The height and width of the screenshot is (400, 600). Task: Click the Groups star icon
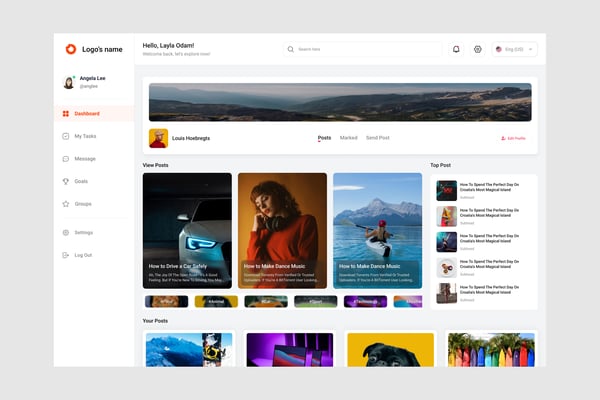click(x=66, y=204)
